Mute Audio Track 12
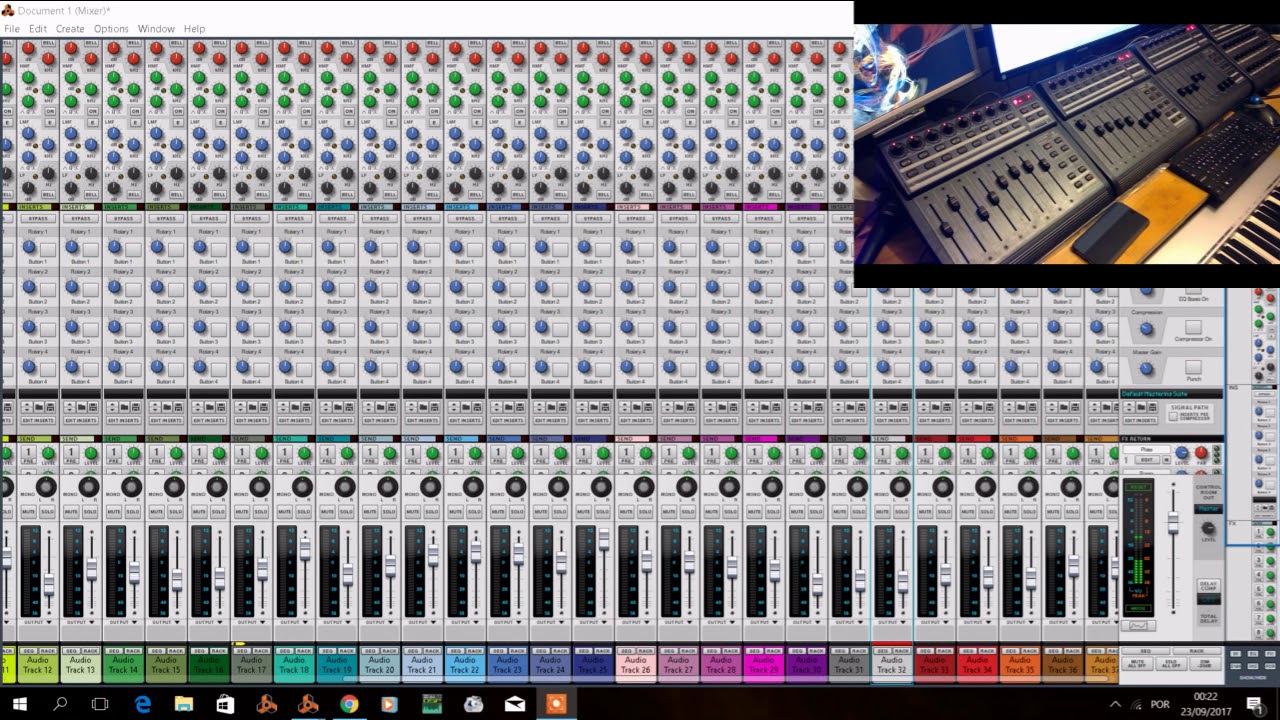 tap(29, 512)
